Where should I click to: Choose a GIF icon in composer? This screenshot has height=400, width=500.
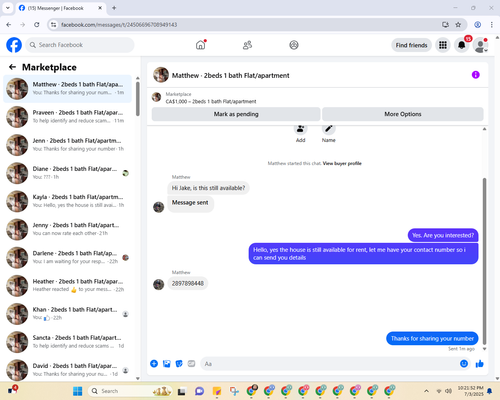(x=191, y=364)
